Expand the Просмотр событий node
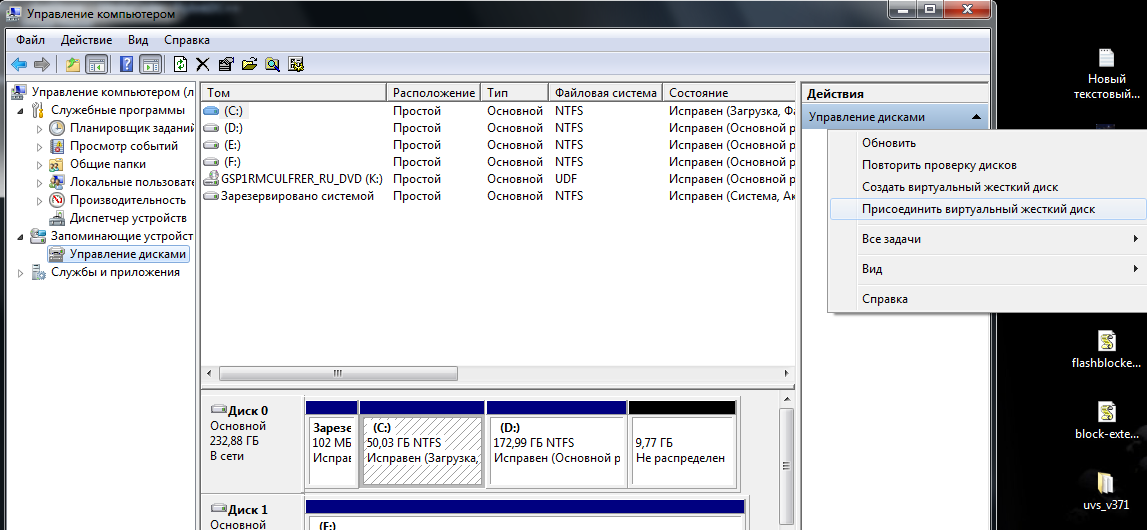The width and height of the screenshot is (1147, 530). click(x=40, y=146)
